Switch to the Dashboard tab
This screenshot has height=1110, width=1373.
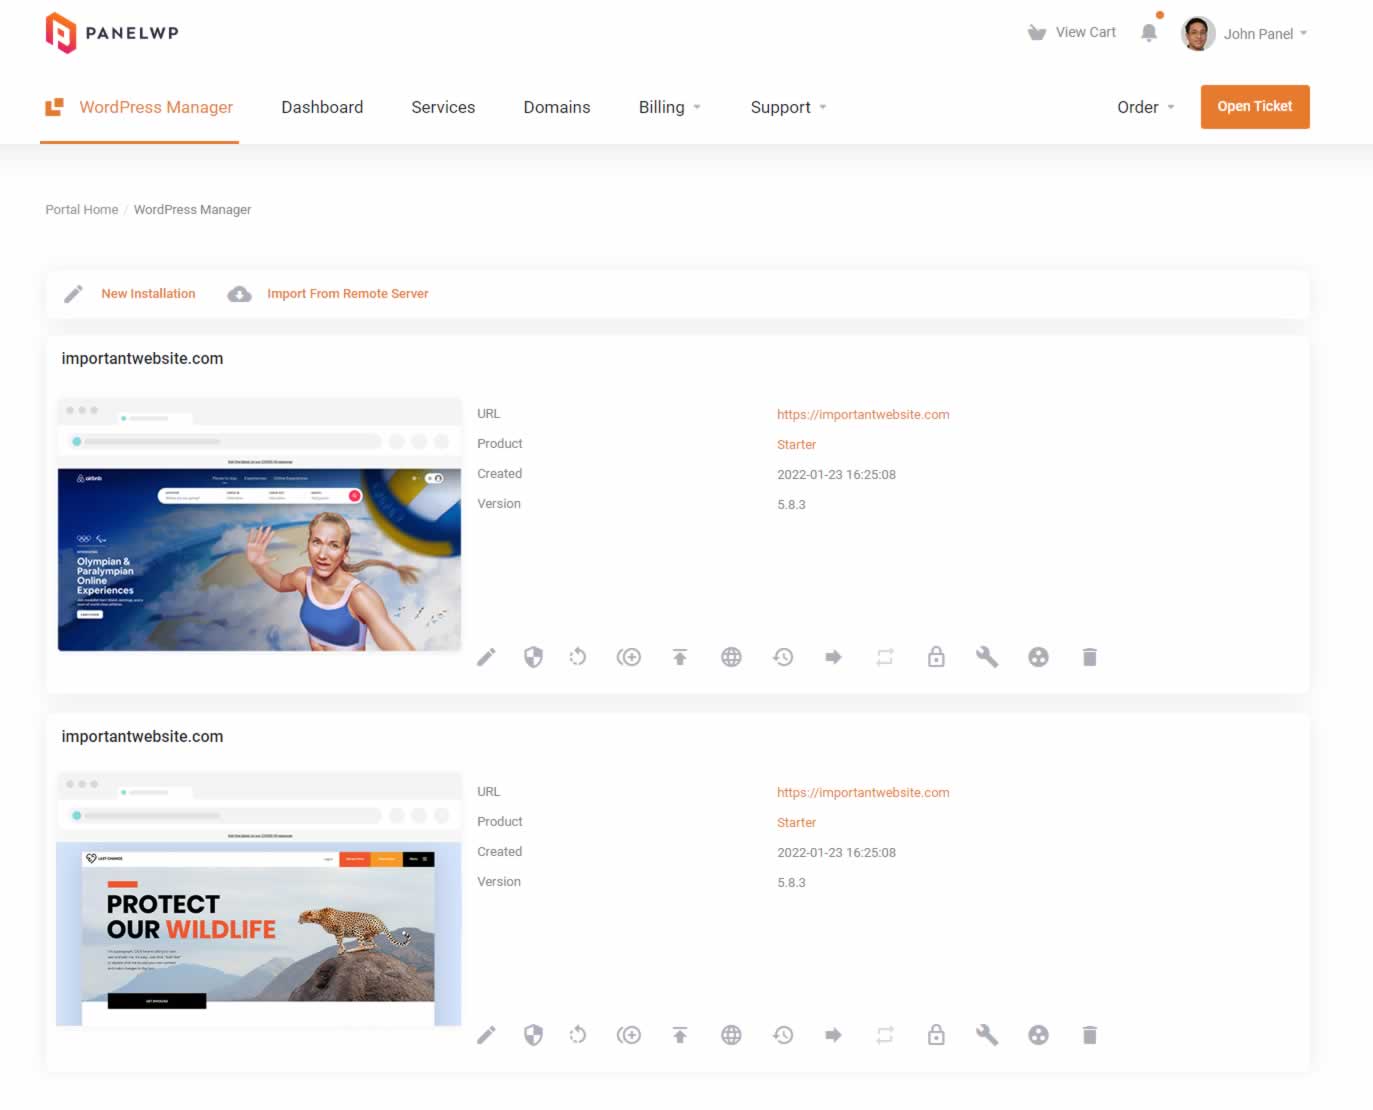(x=322, y=107)
